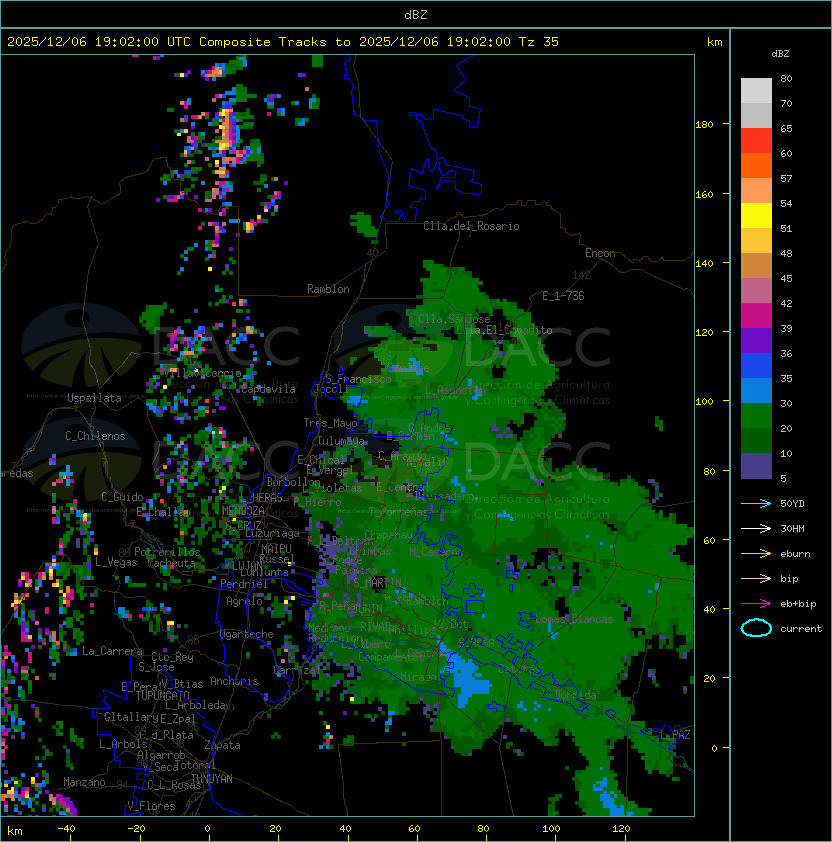Pick the bright yellow swatch in the dBZ scale
This screenshot has height=842, width=832.
[756, 216]
